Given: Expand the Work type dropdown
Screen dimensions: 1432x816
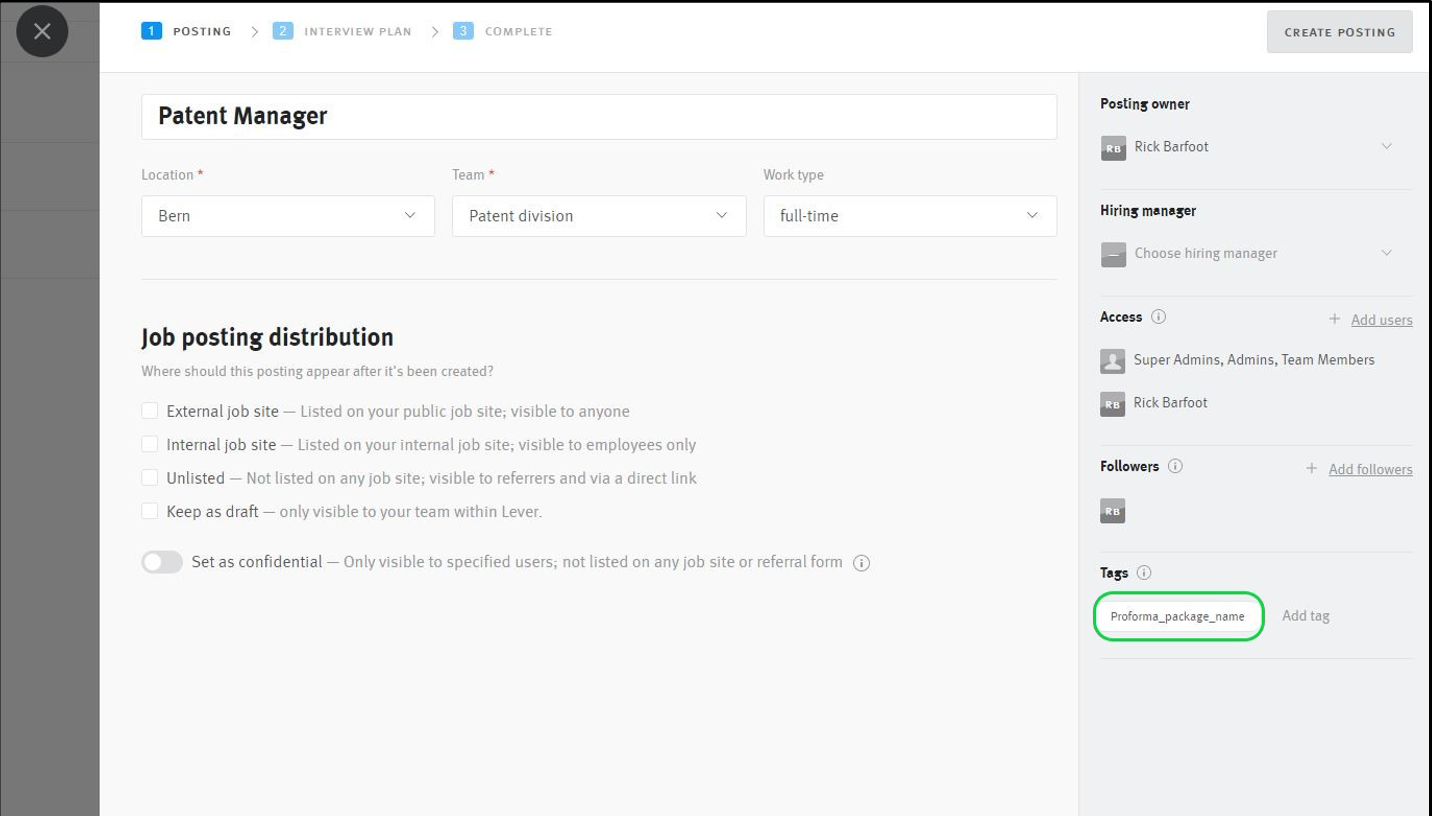Looking at the screenshot, I should coord(909,215).
